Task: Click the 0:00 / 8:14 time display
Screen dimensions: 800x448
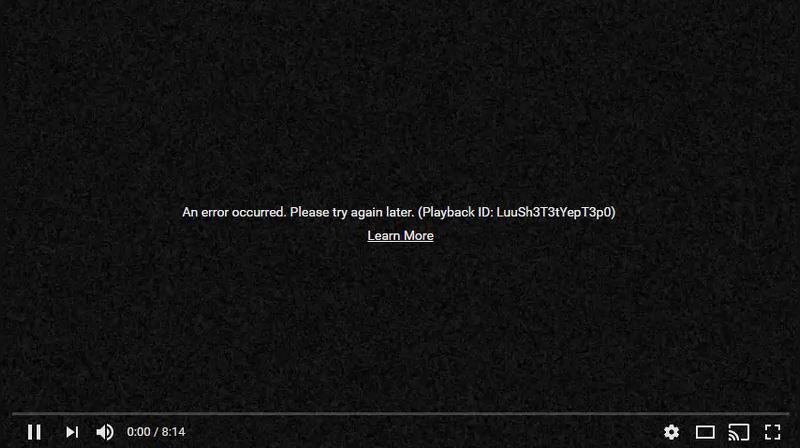Action: pyautogui.click(x=156, y=432)
